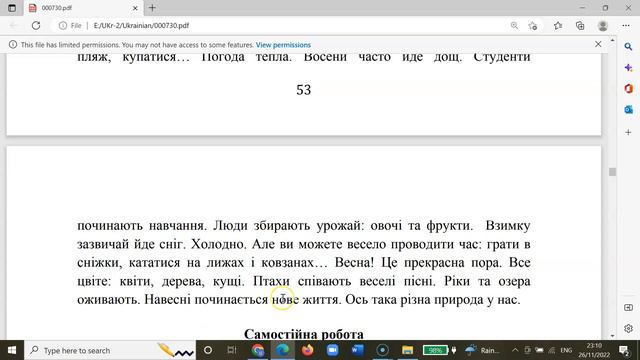Viewport: 640px width, 360px height.
Task: Click the word "життя." in the last line
Action: (x=321, y=300)
